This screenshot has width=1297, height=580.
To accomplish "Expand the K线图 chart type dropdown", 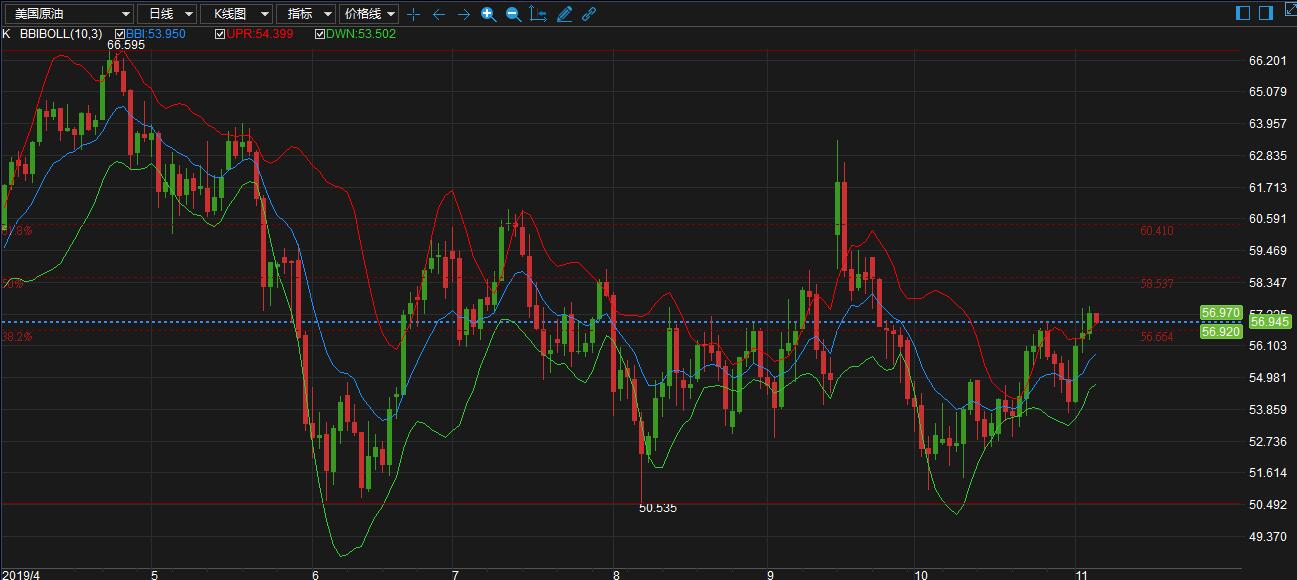I will pyautogui.click(x=236, y=14).
